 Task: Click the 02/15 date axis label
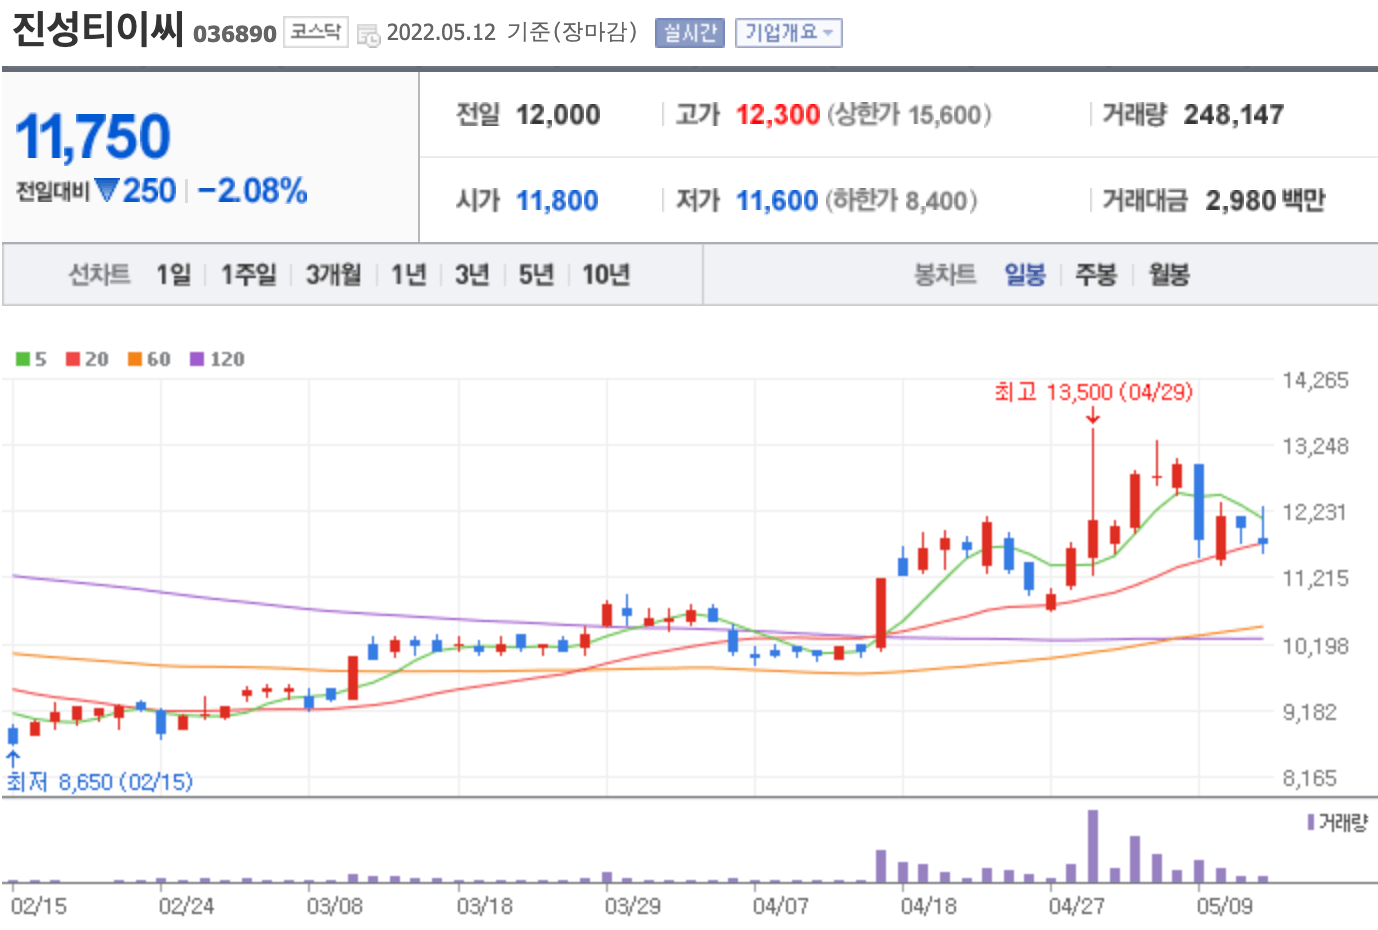(x=39, y=906)
